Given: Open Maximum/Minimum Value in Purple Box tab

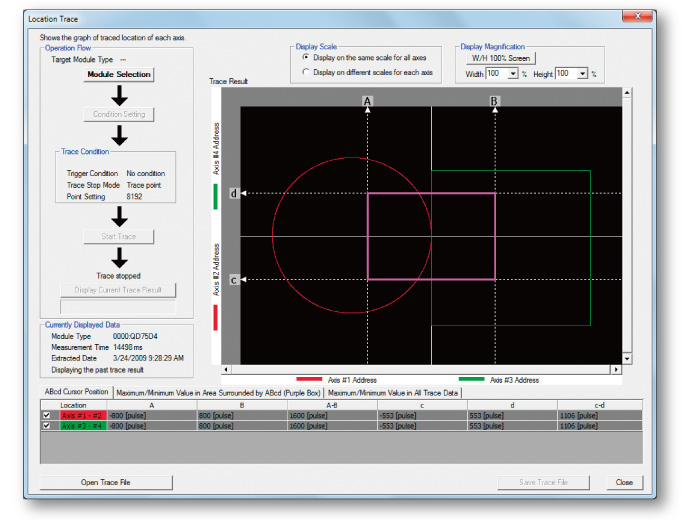Looking at the screenshot, I should (218, 393).
